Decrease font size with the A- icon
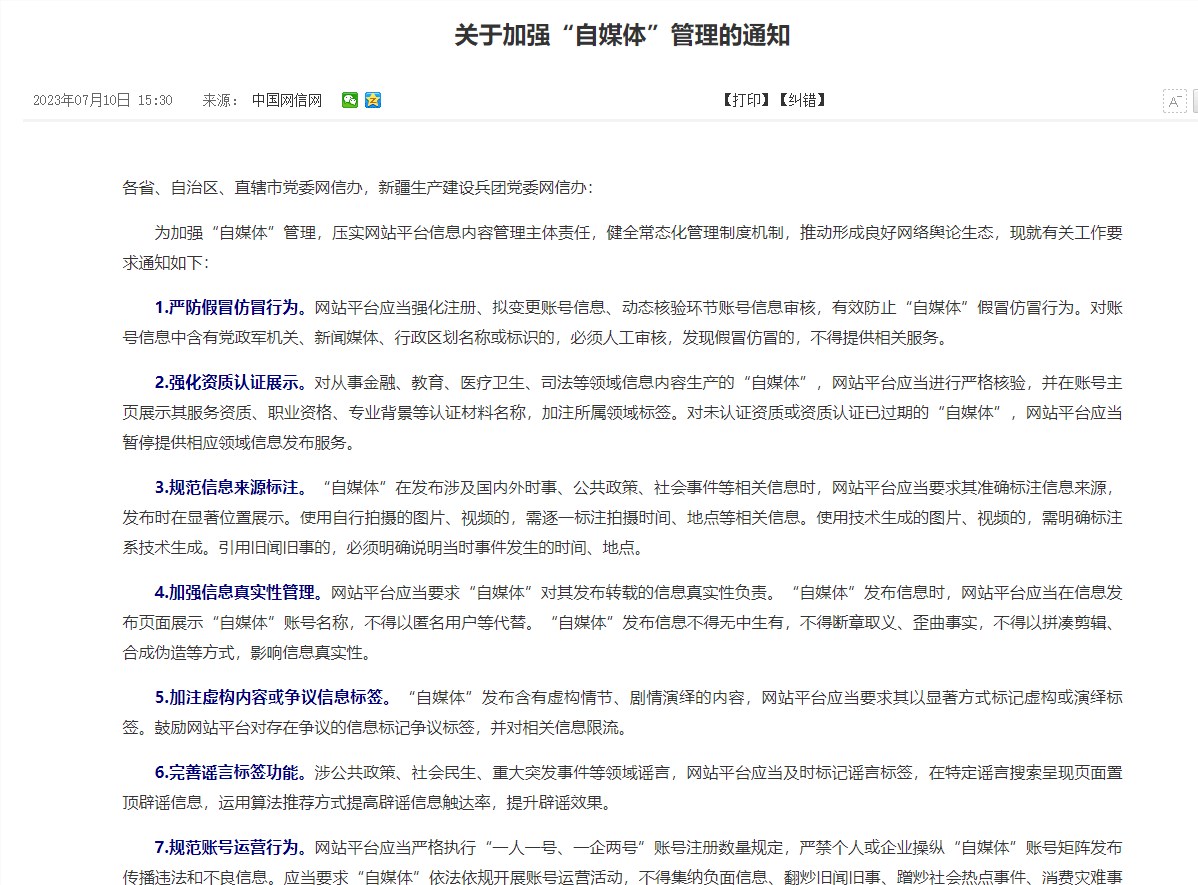The height and width of the screenshot is (885, 1198). tap(1174, 101)
